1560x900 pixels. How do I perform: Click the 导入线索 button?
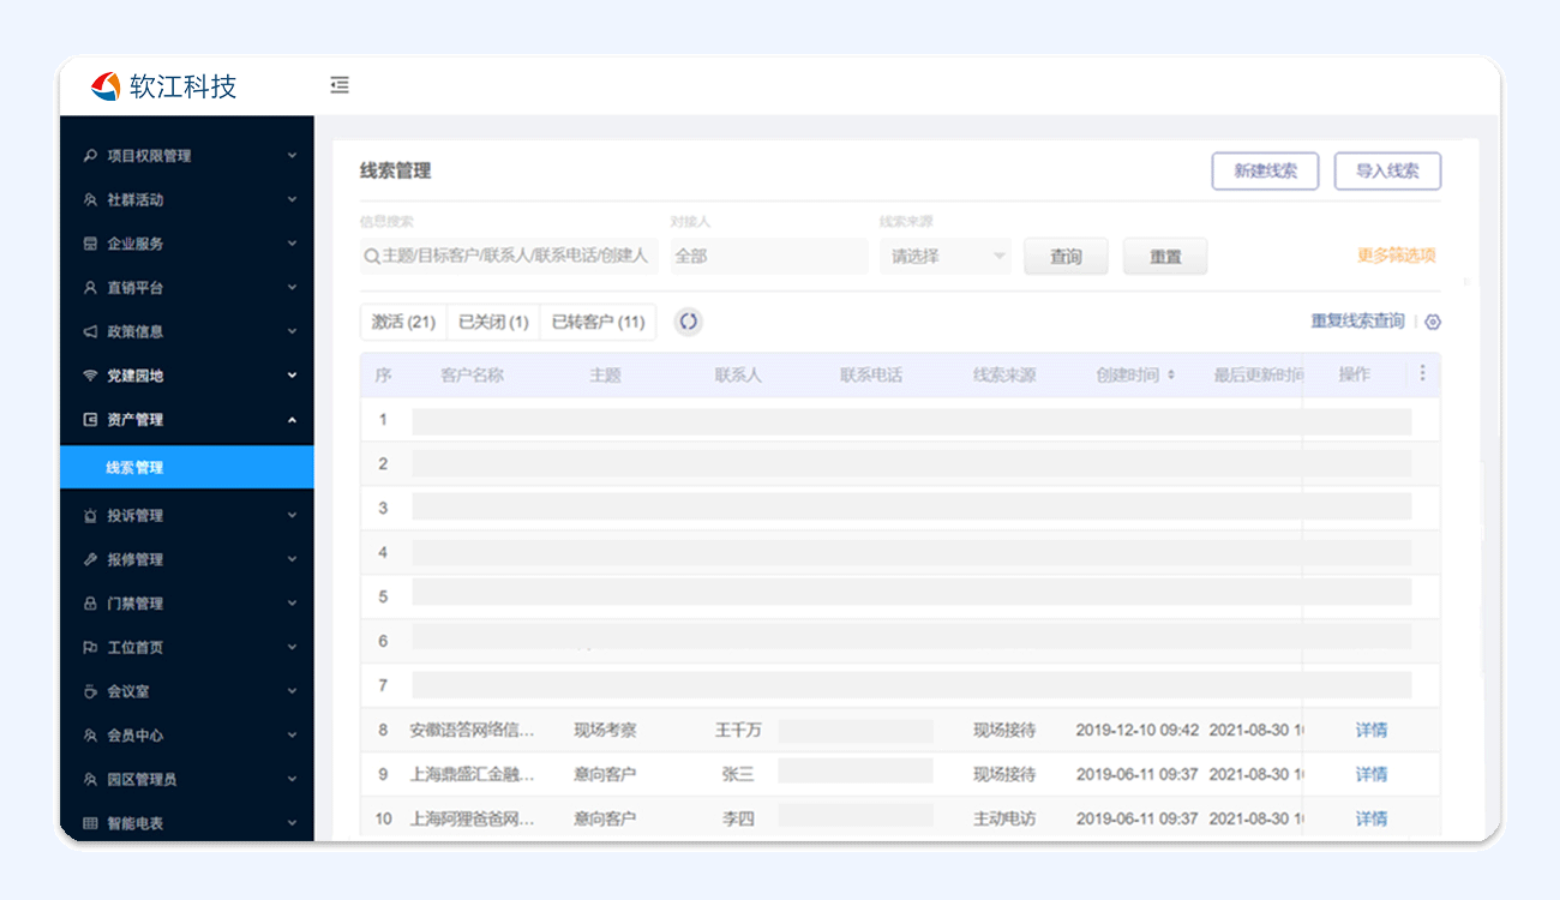click(1387, 171)
